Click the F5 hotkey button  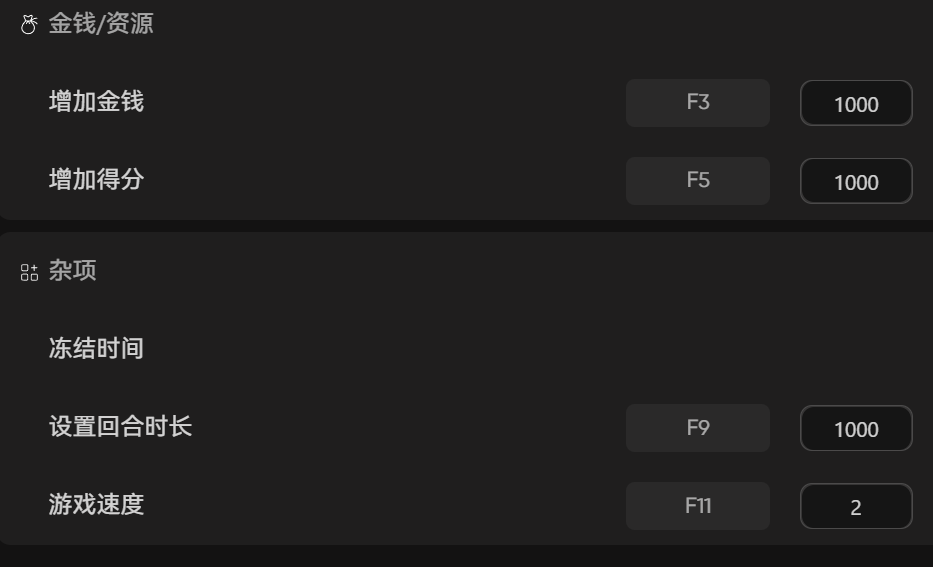(697, 181)
